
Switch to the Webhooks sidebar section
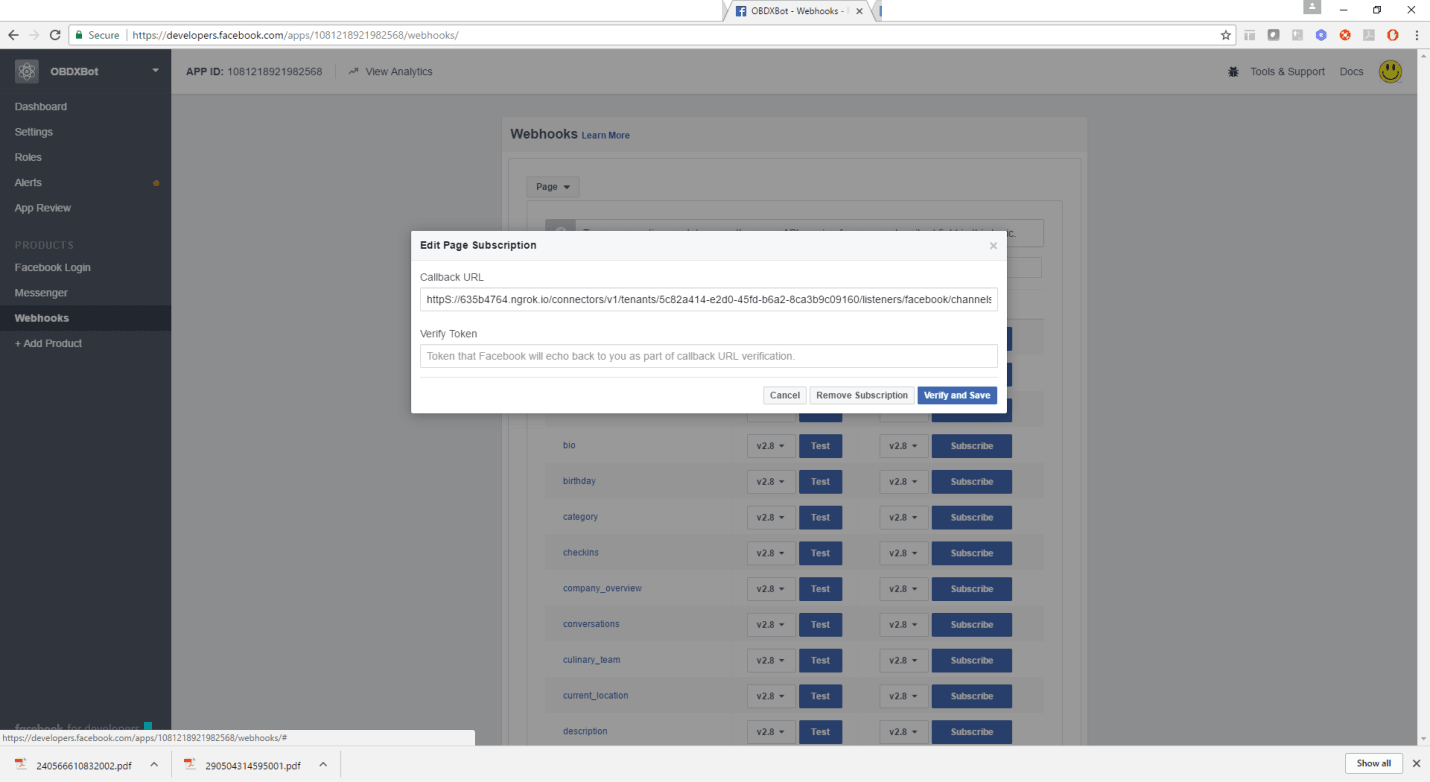click(x=40, y=318)
